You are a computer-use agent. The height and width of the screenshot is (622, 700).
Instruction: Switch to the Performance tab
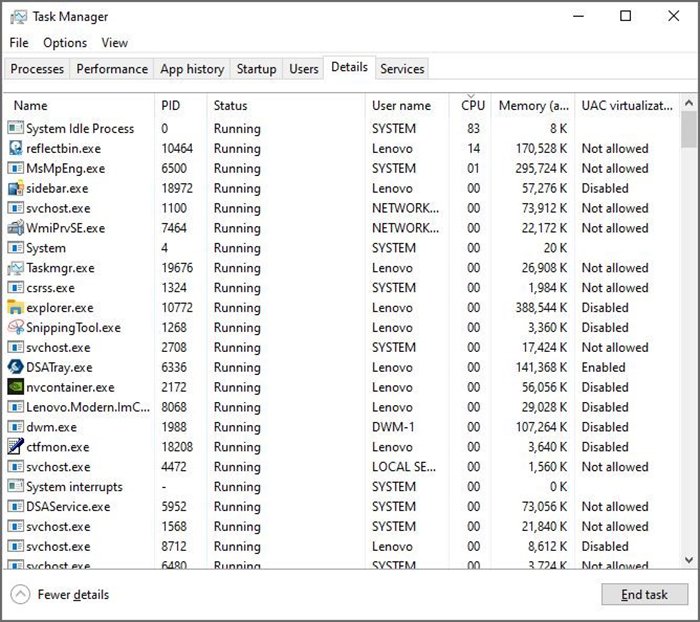coord(112,69)
